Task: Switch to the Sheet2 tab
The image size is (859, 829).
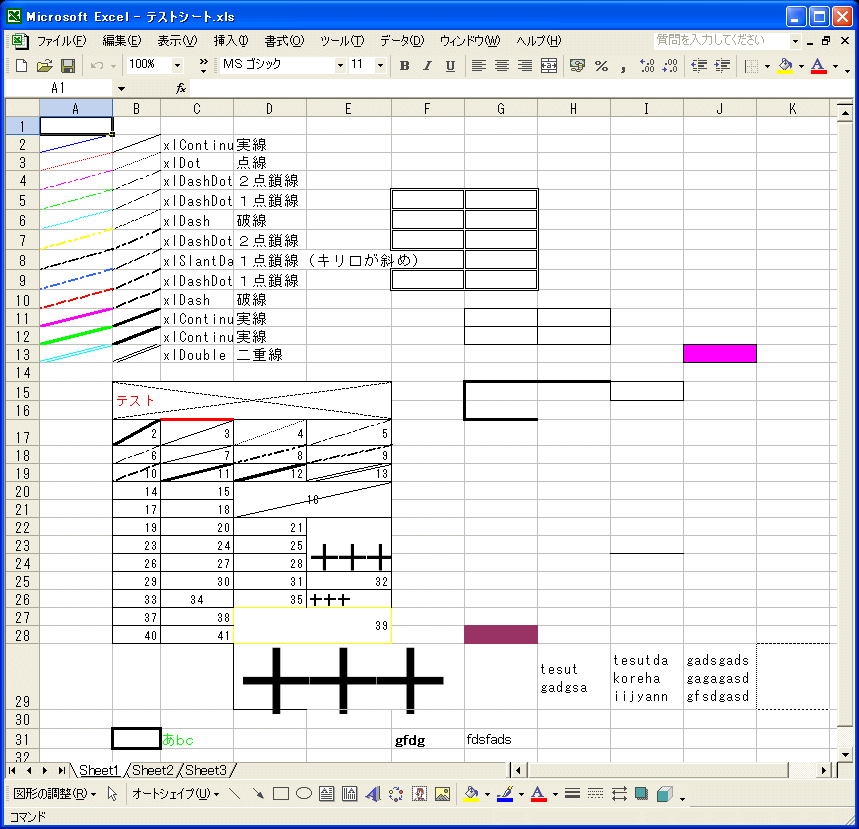Action: [x=152, y=770]
